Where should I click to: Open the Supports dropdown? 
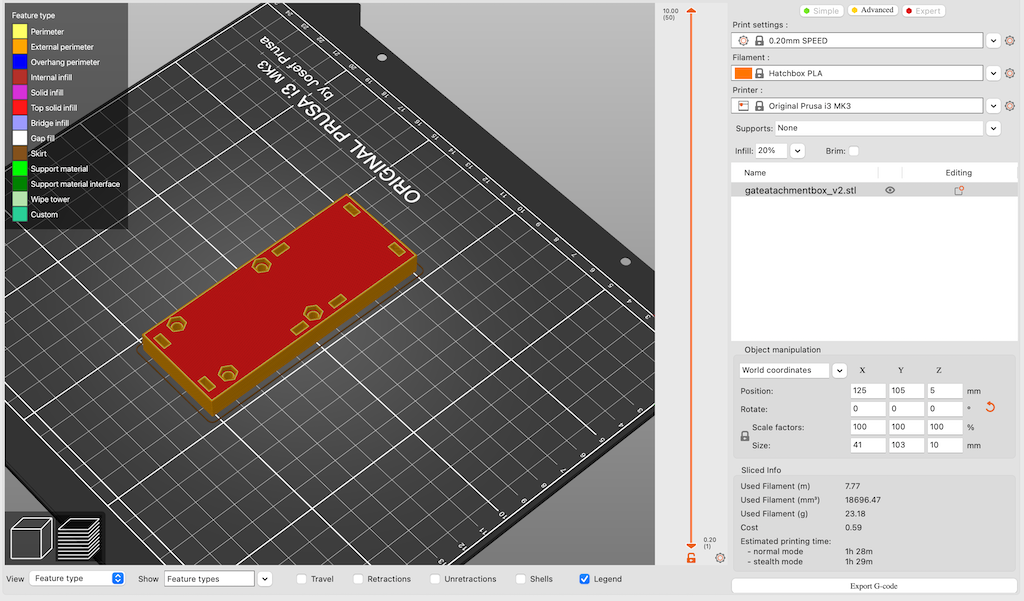tap(993, 128)
